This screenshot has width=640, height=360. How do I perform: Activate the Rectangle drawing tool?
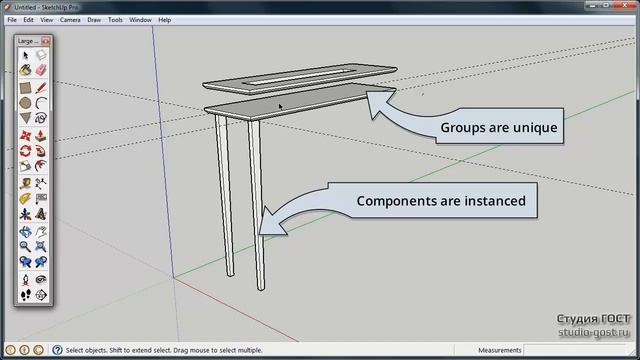click(x=25, y=88)
